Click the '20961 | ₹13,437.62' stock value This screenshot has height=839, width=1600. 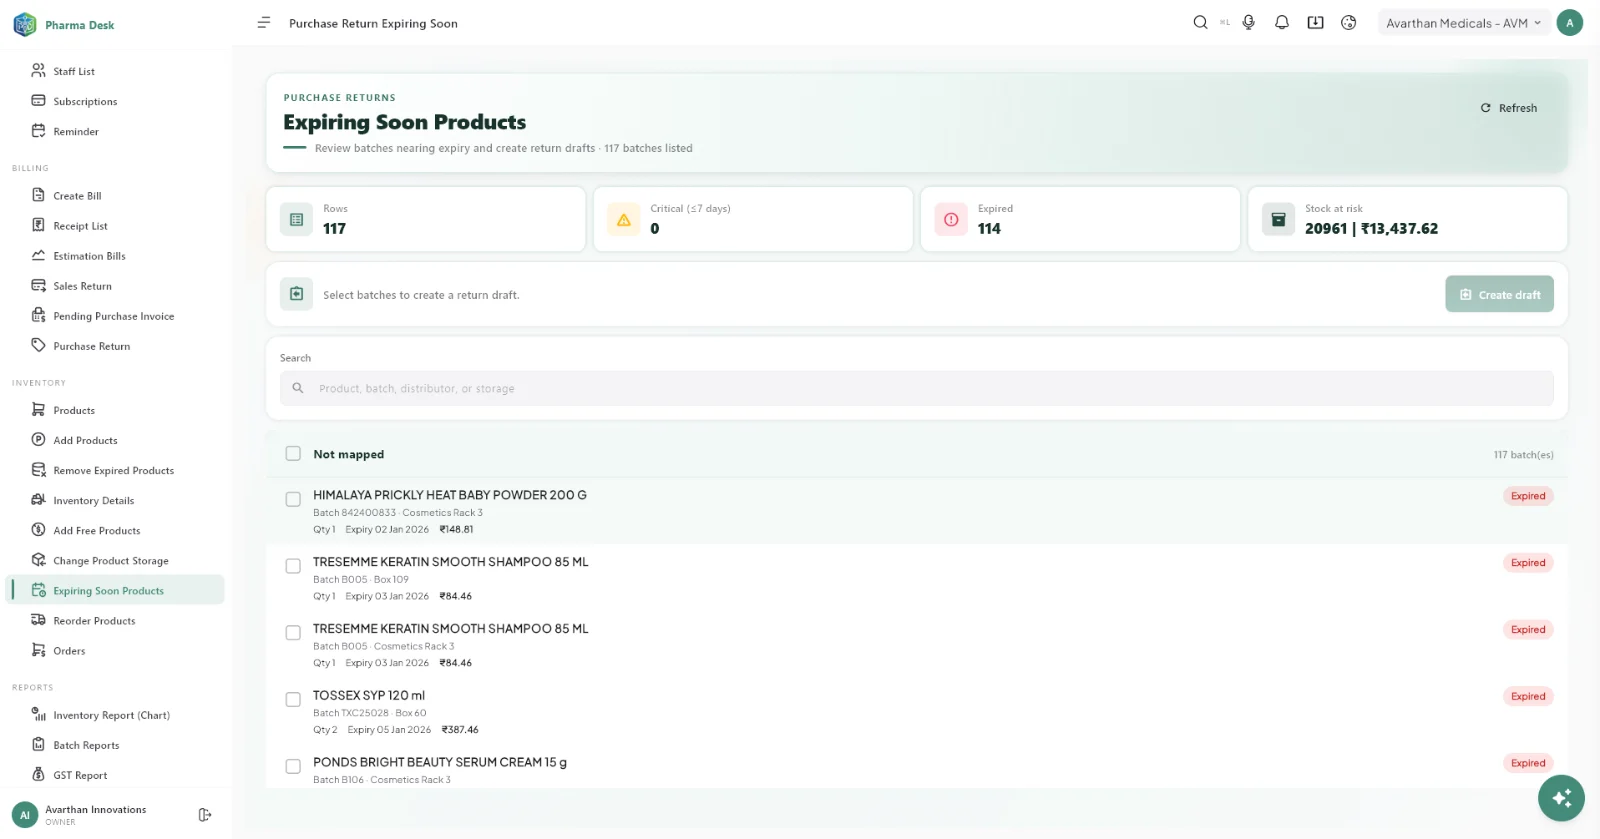click(1371, 229)
